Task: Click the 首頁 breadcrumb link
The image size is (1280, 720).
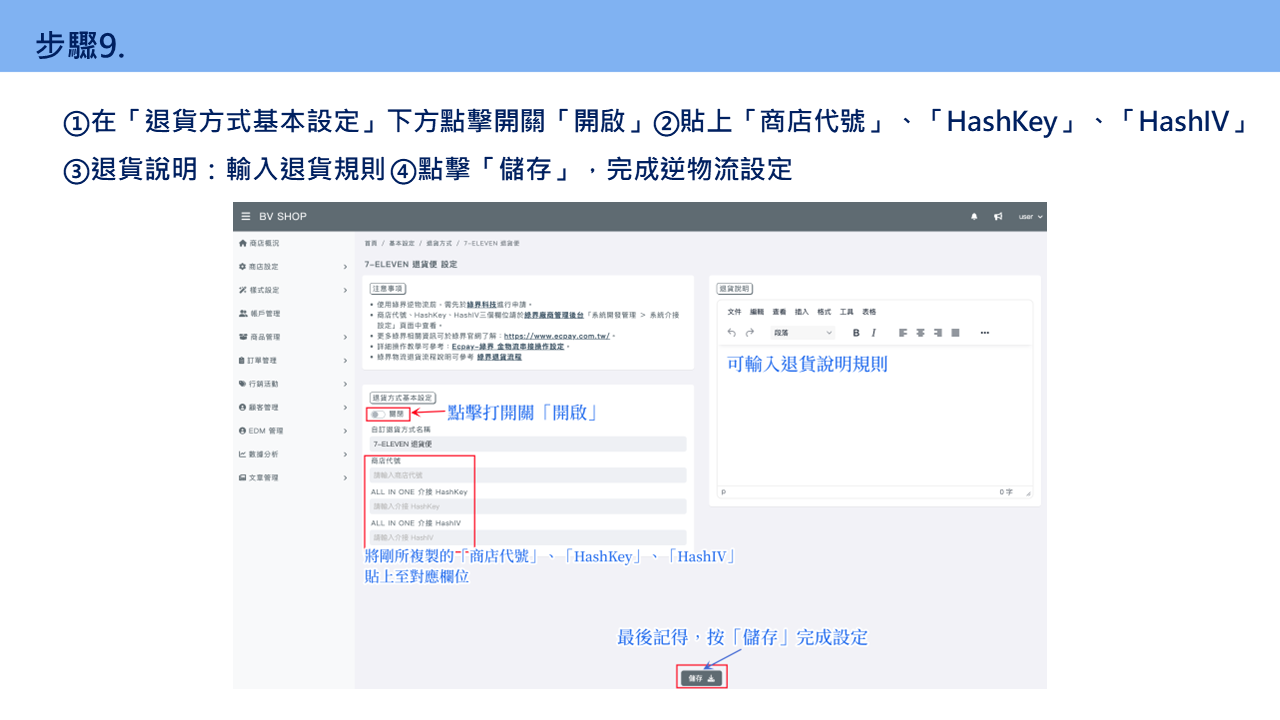Action: (371, 243)
